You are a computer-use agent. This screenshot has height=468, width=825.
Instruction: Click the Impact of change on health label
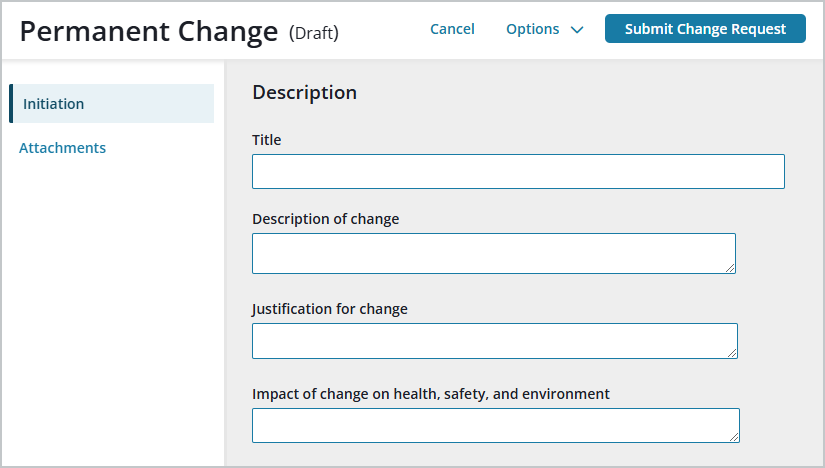[x=431, y=394]
